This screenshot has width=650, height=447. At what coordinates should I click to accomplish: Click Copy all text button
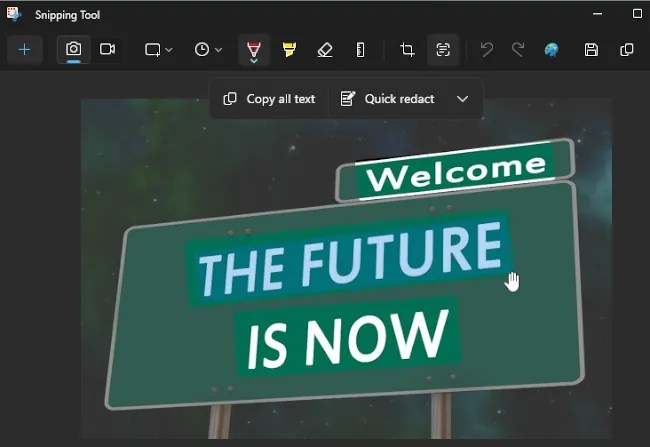coord(269,99)
